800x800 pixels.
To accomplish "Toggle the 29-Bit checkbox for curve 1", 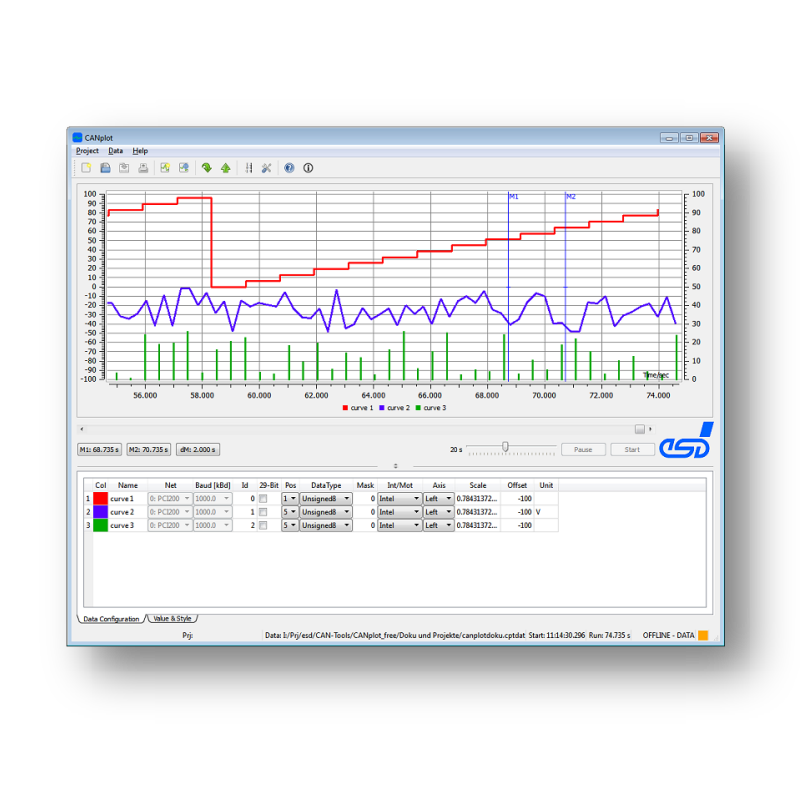I will [263, 498].
